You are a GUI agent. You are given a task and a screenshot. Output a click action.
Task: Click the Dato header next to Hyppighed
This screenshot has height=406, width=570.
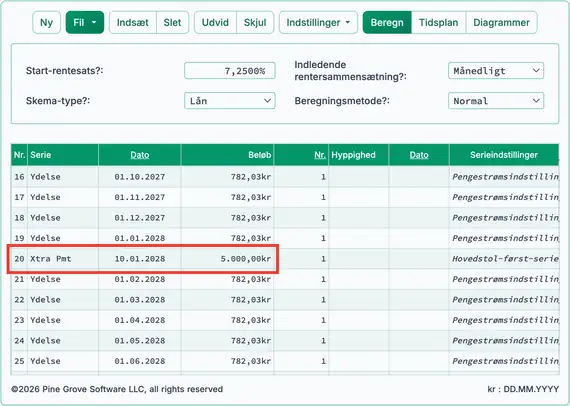pos(419,155)
